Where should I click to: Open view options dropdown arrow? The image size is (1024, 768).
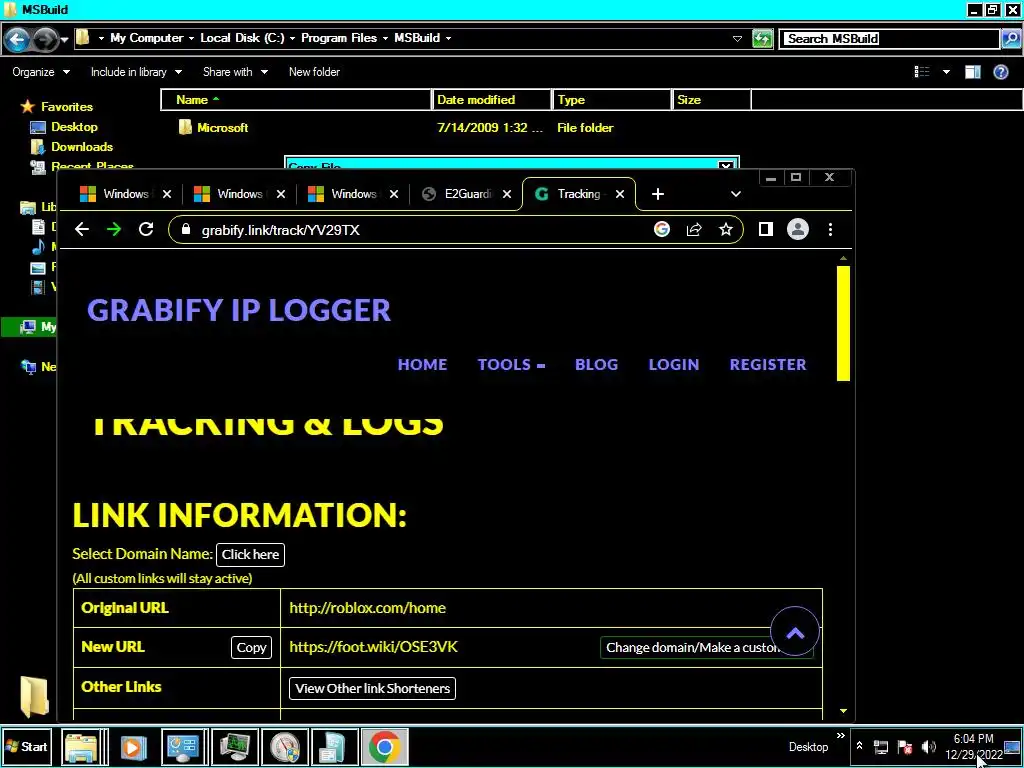946,72
